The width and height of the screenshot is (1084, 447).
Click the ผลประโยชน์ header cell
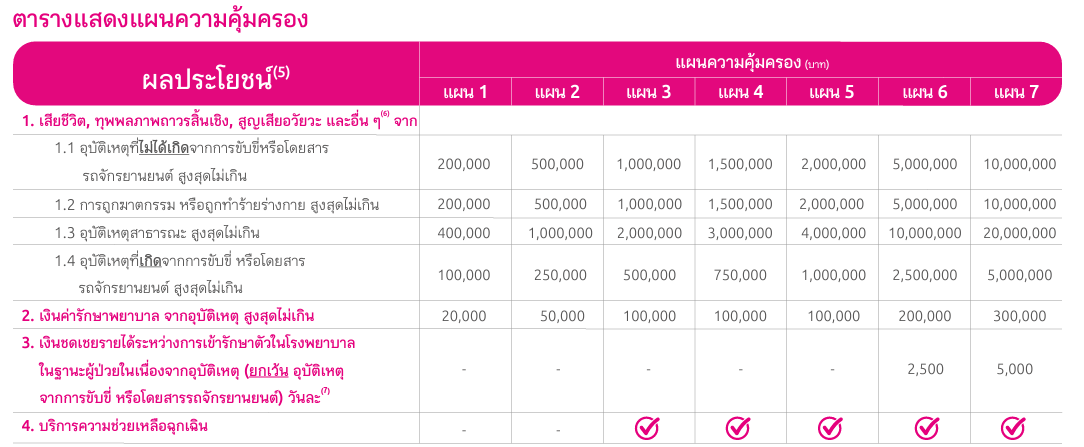[x=216, y=75]
